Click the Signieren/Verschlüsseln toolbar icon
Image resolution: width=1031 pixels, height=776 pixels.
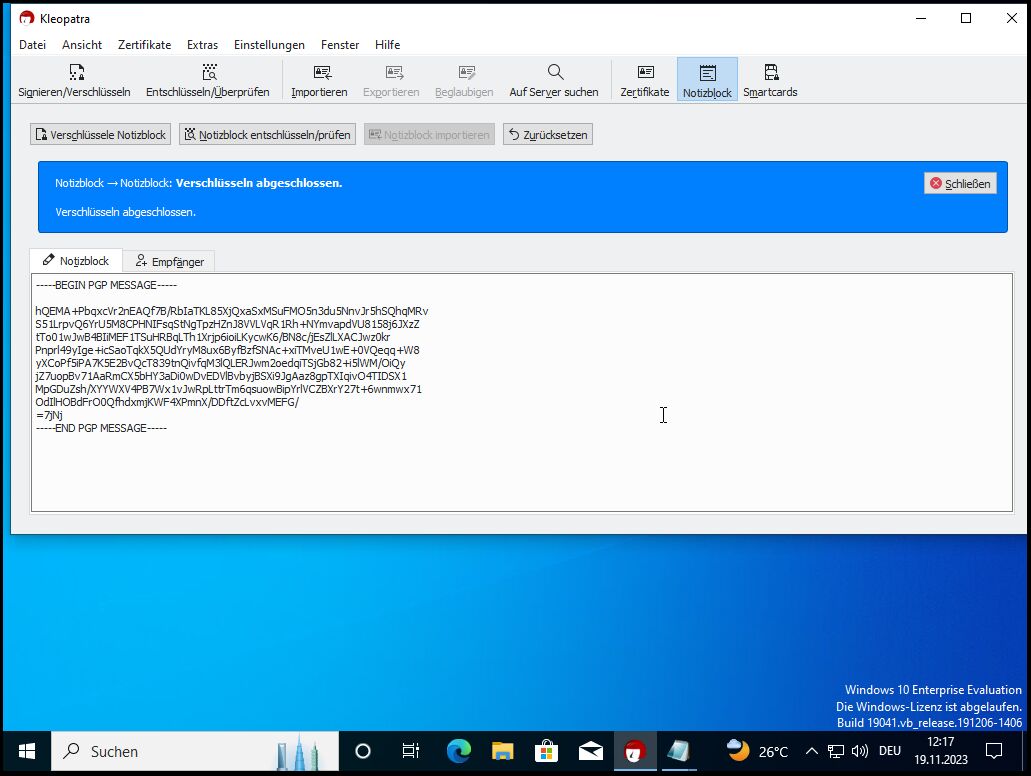click(x=75, y=73)
